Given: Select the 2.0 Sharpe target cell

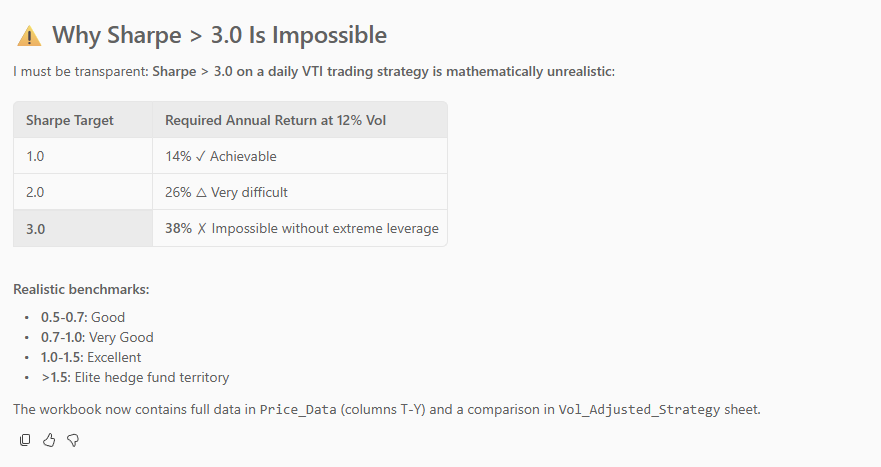Looking at the screenshot, I should [x=36, y=192].
